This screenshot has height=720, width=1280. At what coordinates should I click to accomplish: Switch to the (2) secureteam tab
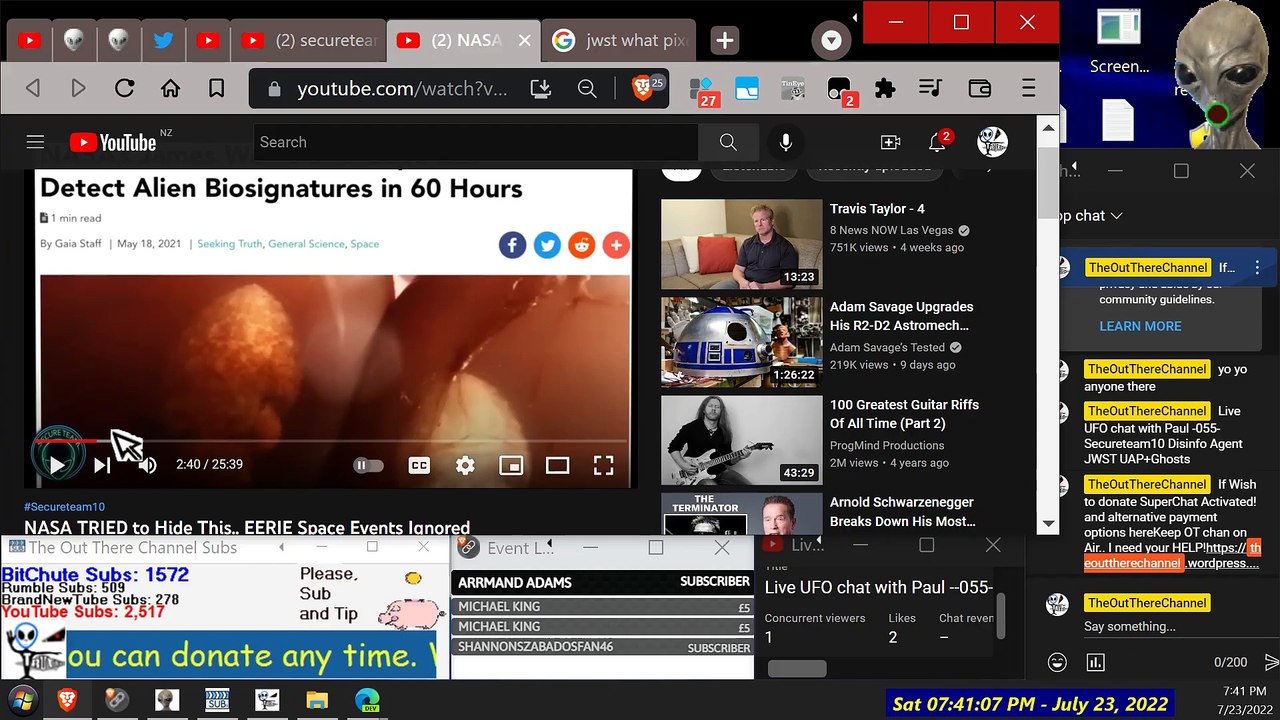tap(308, 40)
